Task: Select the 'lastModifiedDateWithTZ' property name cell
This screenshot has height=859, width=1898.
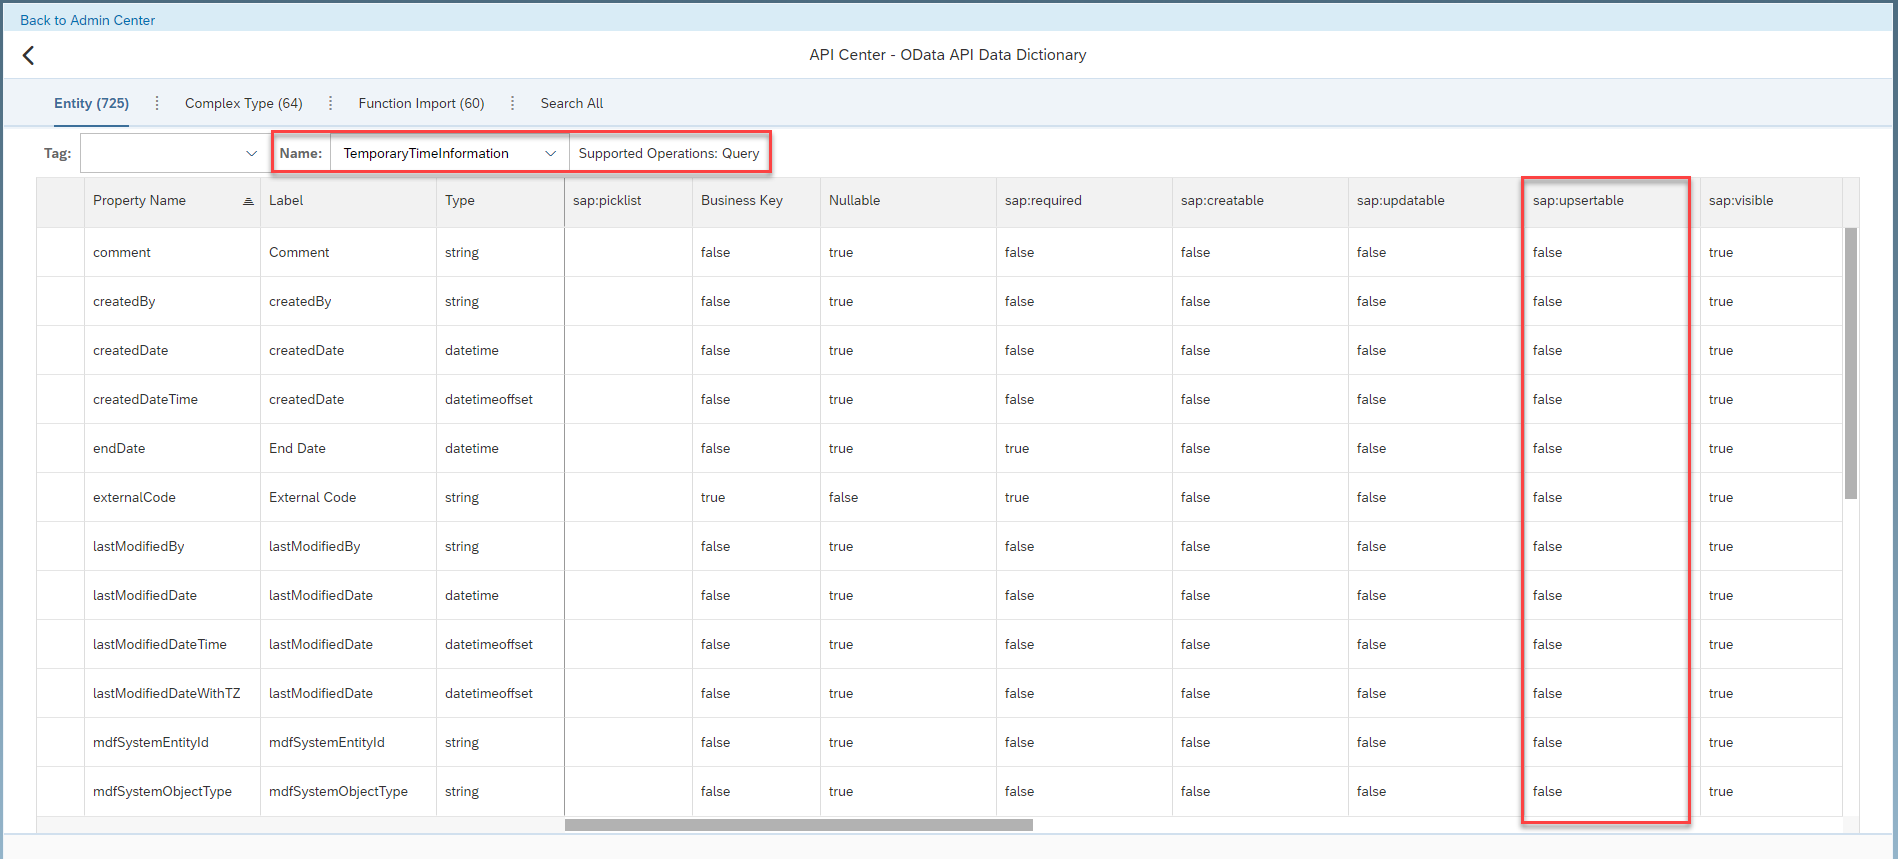Action: tap(172, 693)
